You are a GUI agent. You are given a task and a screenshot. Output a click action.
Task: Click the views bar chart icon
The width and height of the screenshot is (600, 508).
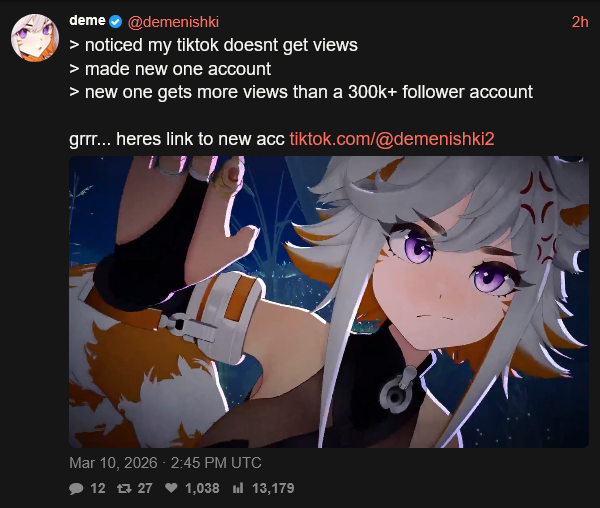pyautogui.click(x=238, y=488)
